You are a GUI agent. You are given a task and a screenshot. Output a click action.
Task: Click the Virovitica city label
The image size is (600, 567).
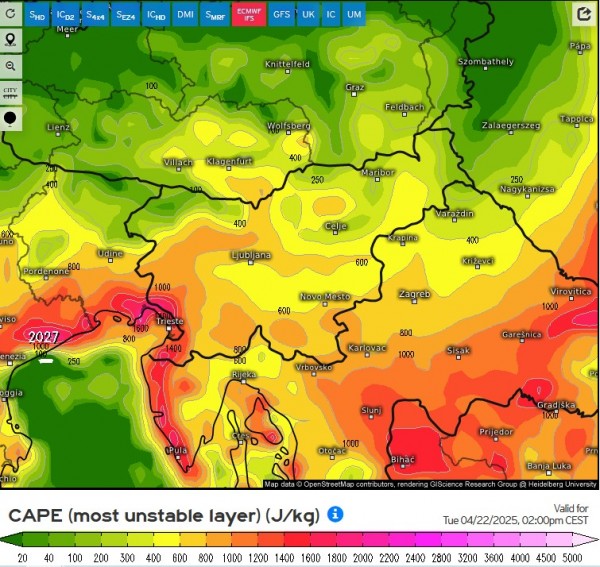pyautogui.click(x=571, y=291)
